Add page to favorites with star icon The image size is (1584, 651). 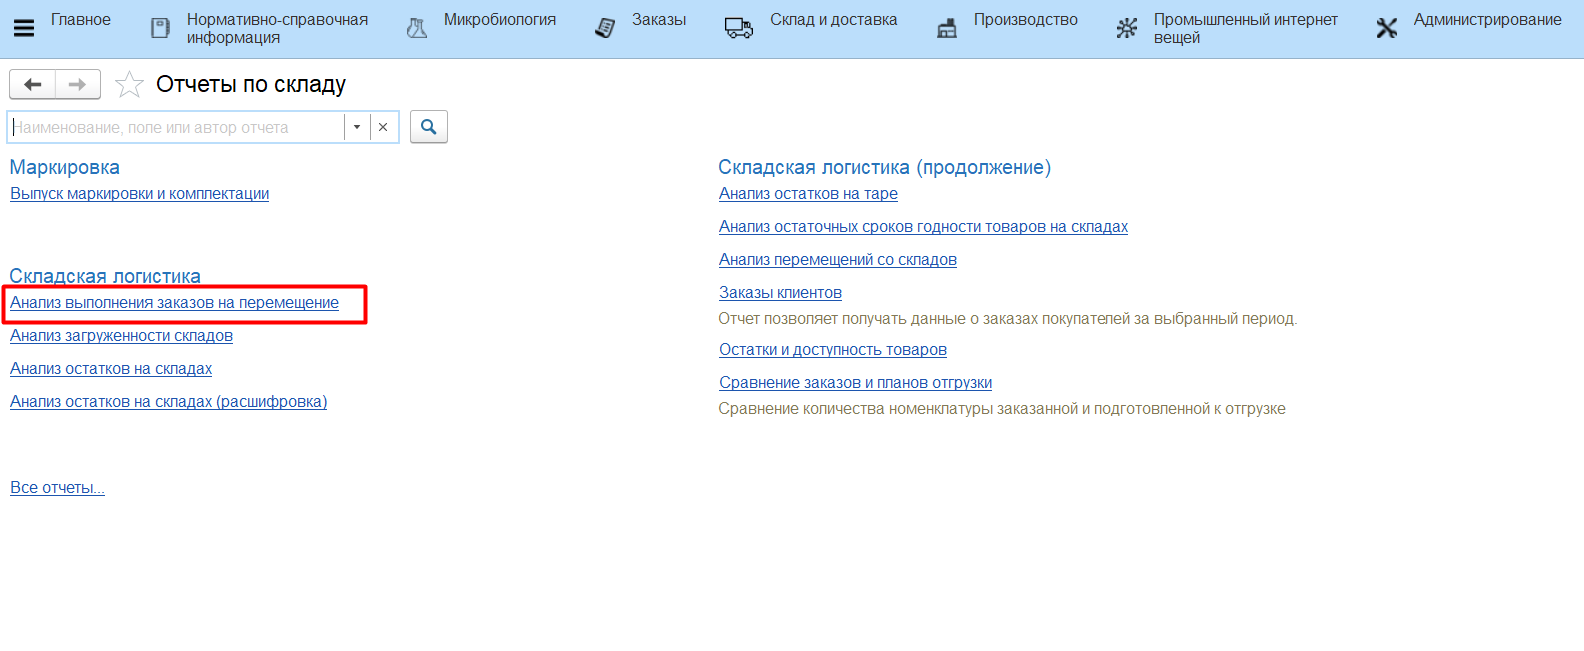tap(129, 85)
